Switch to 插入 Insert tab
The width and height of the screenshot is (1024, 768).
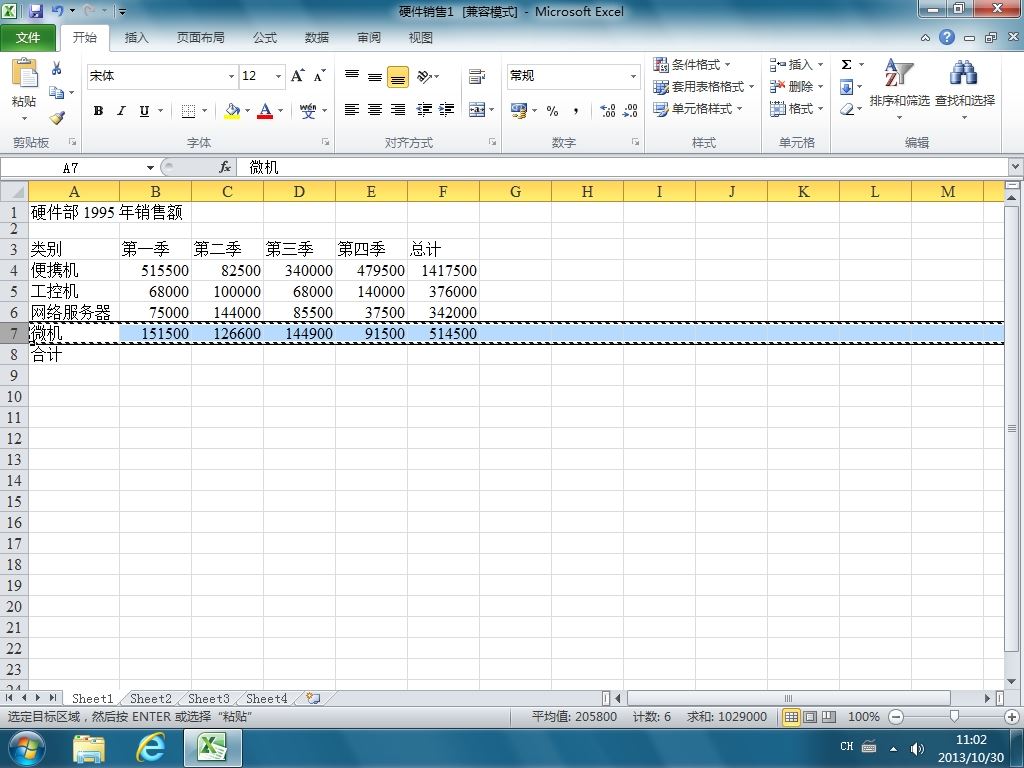click(136, 38)
